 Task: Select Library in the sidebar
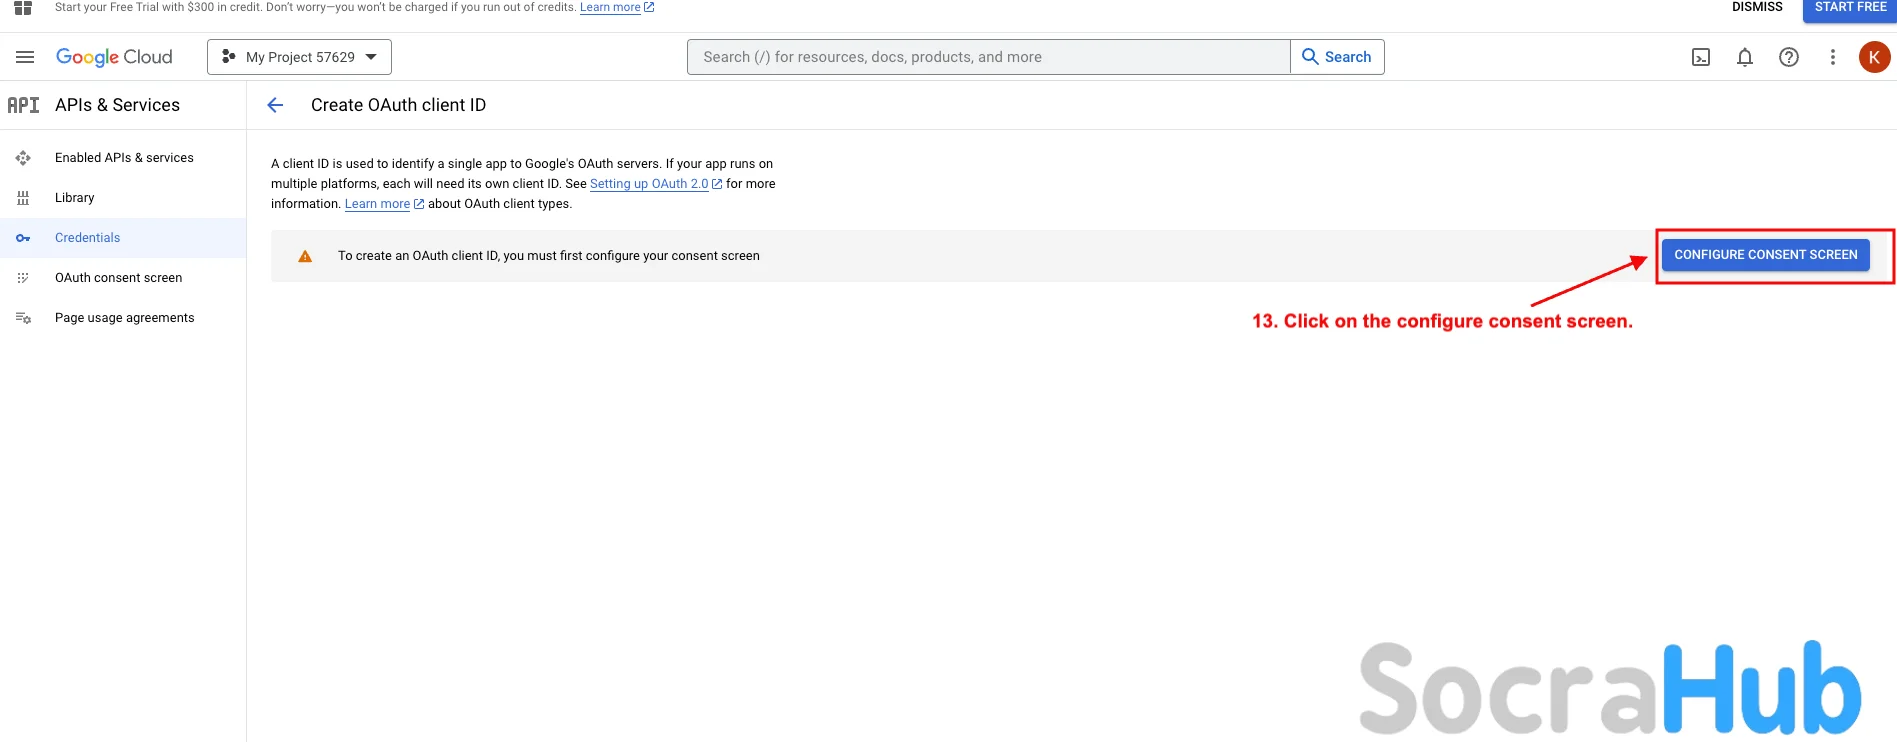pyautogui.click(x=75, y=198)
